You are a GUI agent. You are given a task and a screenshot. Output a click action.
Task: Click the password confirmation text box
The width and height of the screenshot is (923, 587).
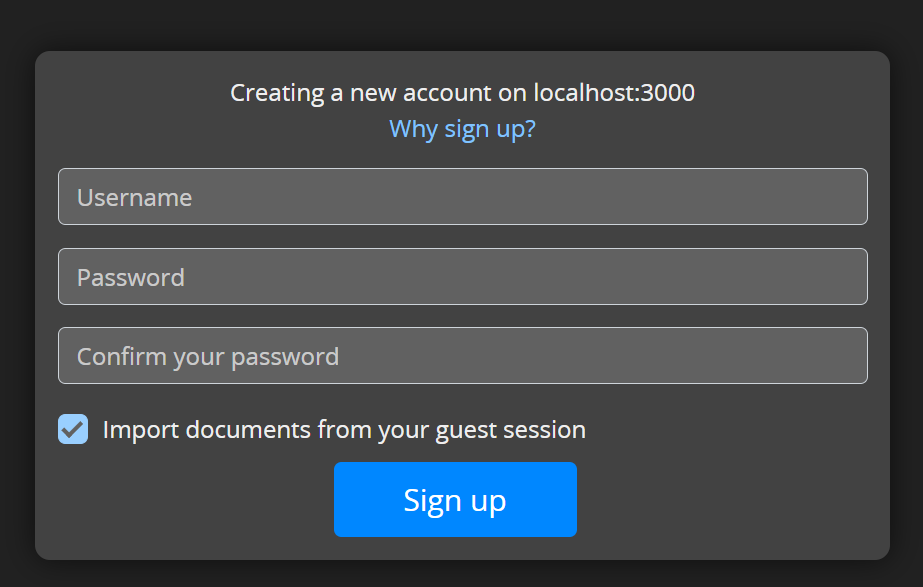461,355
